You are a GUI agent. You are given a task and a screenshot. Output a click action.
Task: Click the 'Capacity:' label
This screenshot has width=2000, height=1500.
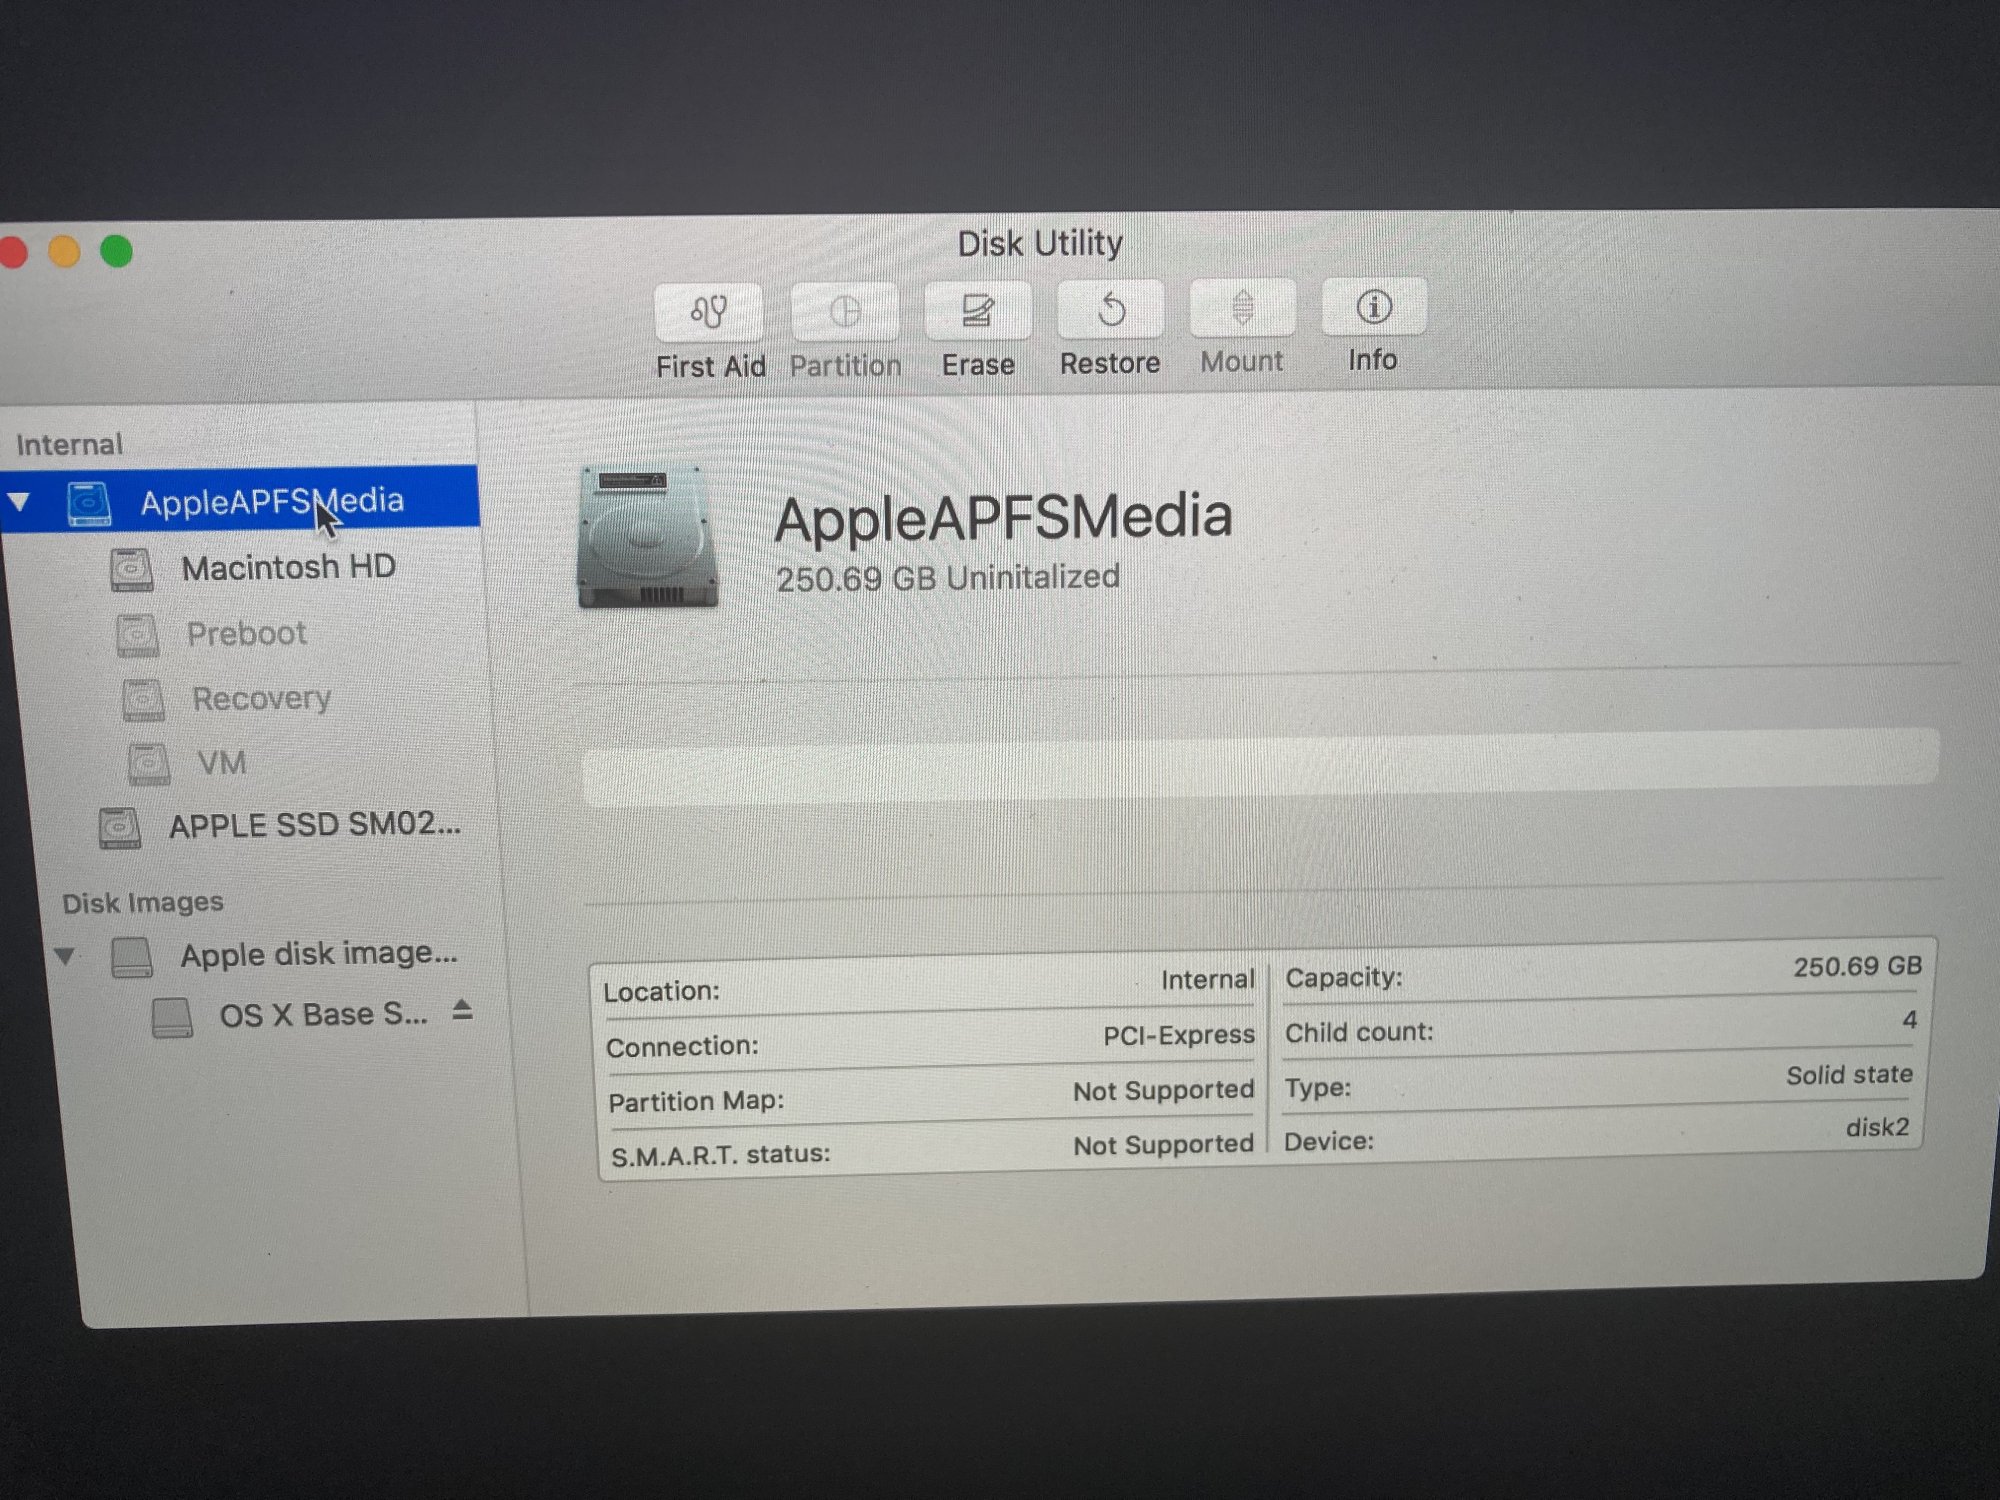point(1344,978)
